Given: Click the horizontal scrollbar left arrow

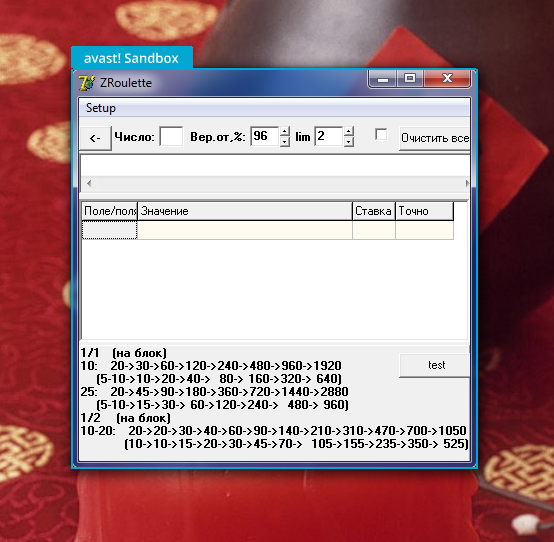Looking at the screenshot, I should [x=89, y=183].
